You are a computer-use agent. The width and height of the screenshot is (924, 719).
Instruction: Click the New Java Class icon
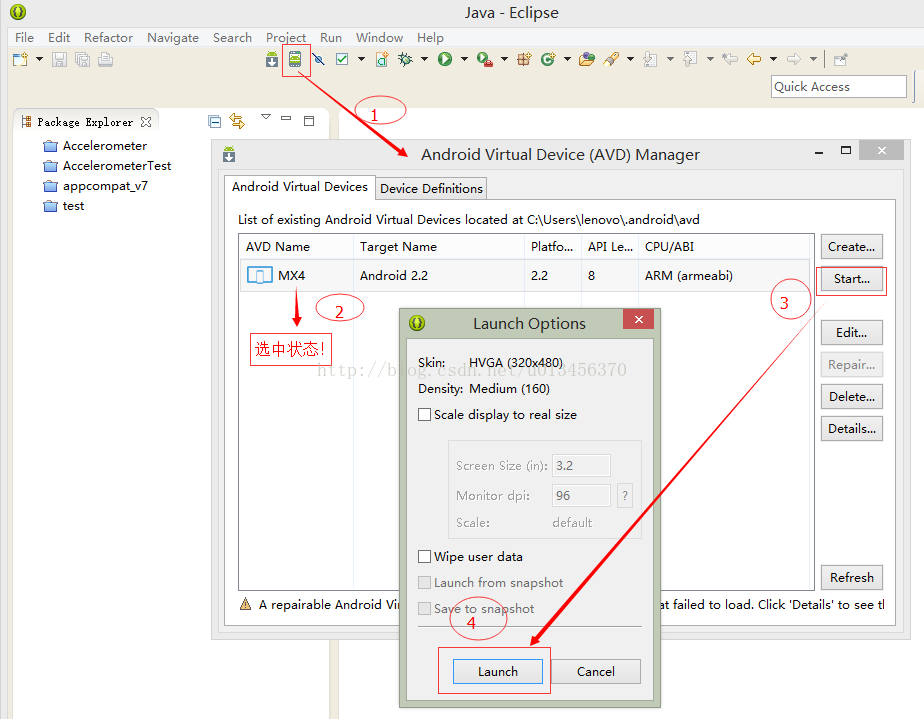coord(548,59)
